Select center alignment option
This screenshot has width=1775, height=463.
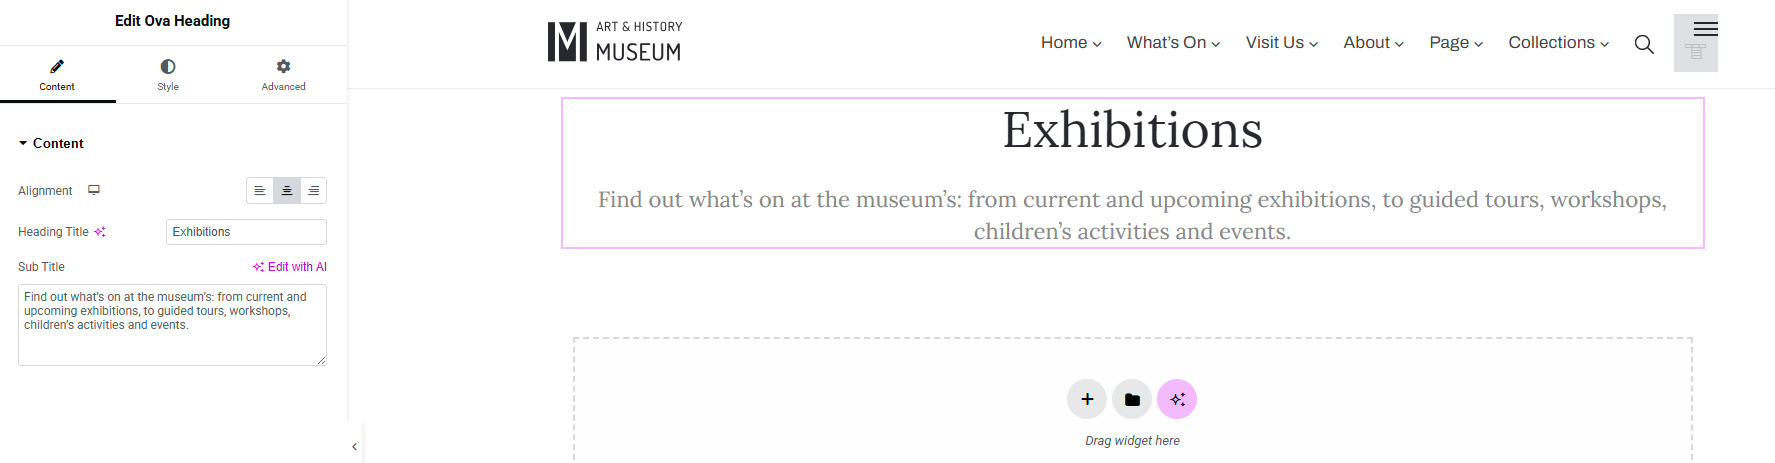(x=287, y=191)
